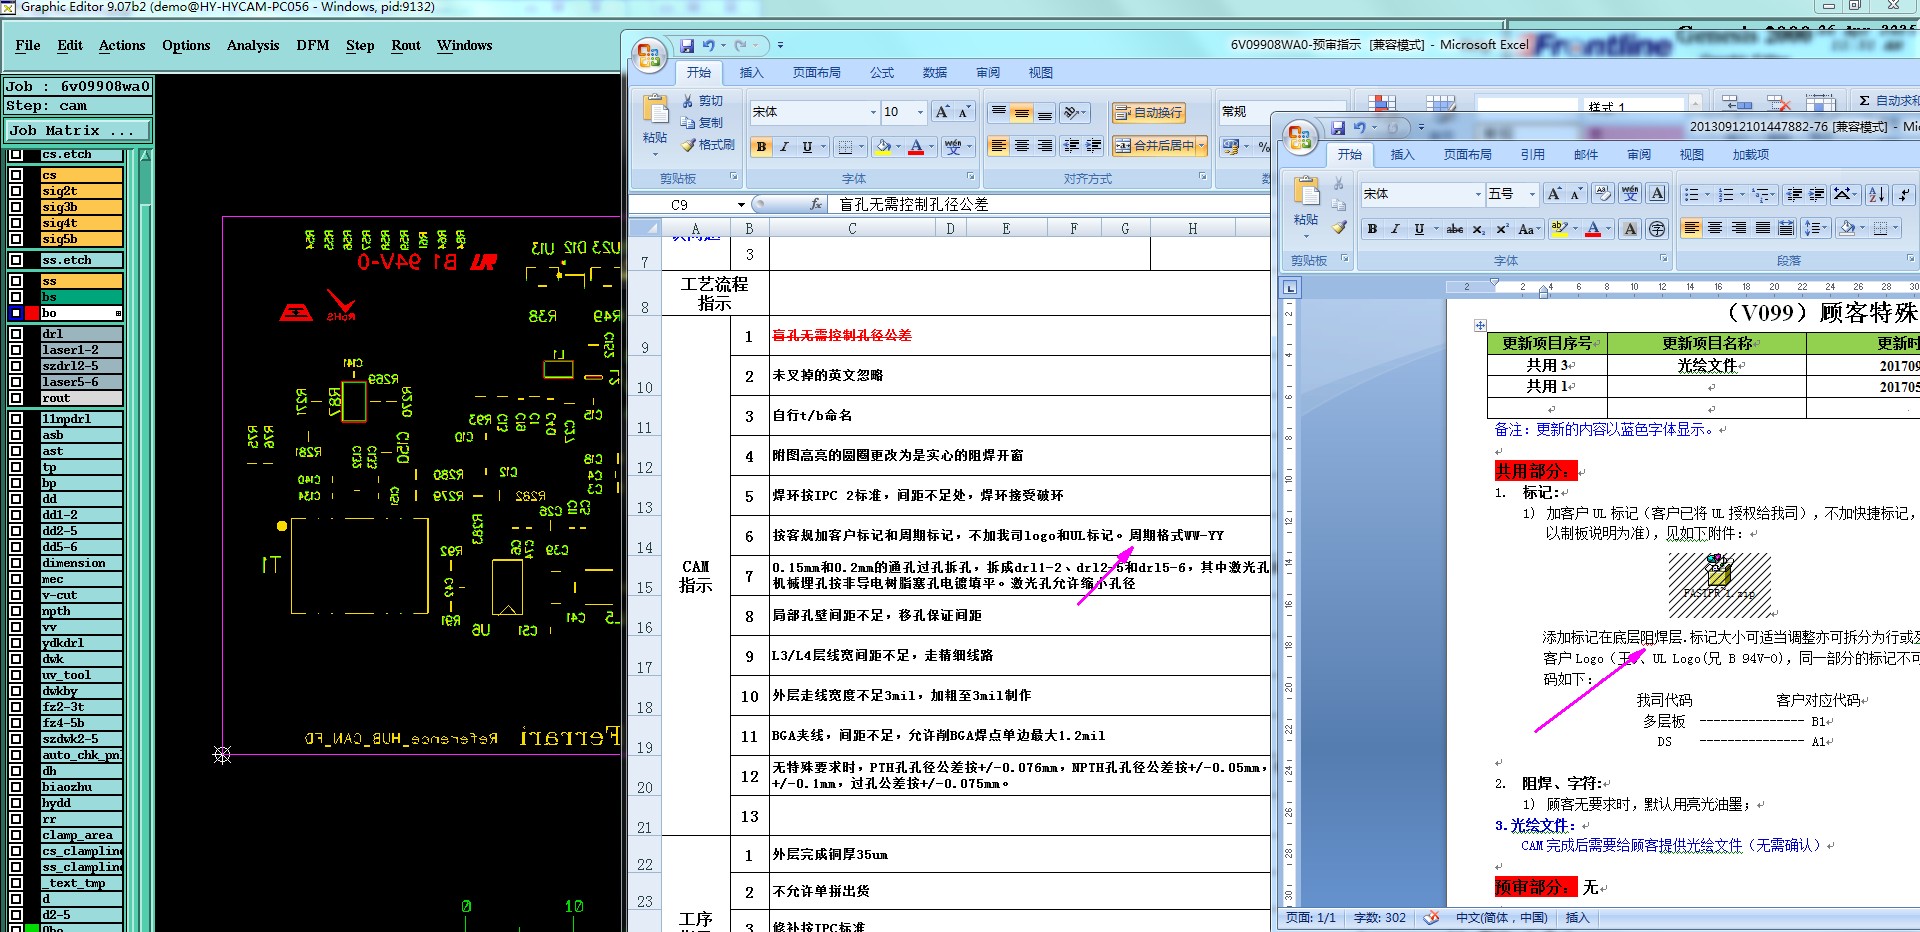1920x932 pixels.
Task: Toggle the sig2t layer checkbox
Action: [15, 191]
